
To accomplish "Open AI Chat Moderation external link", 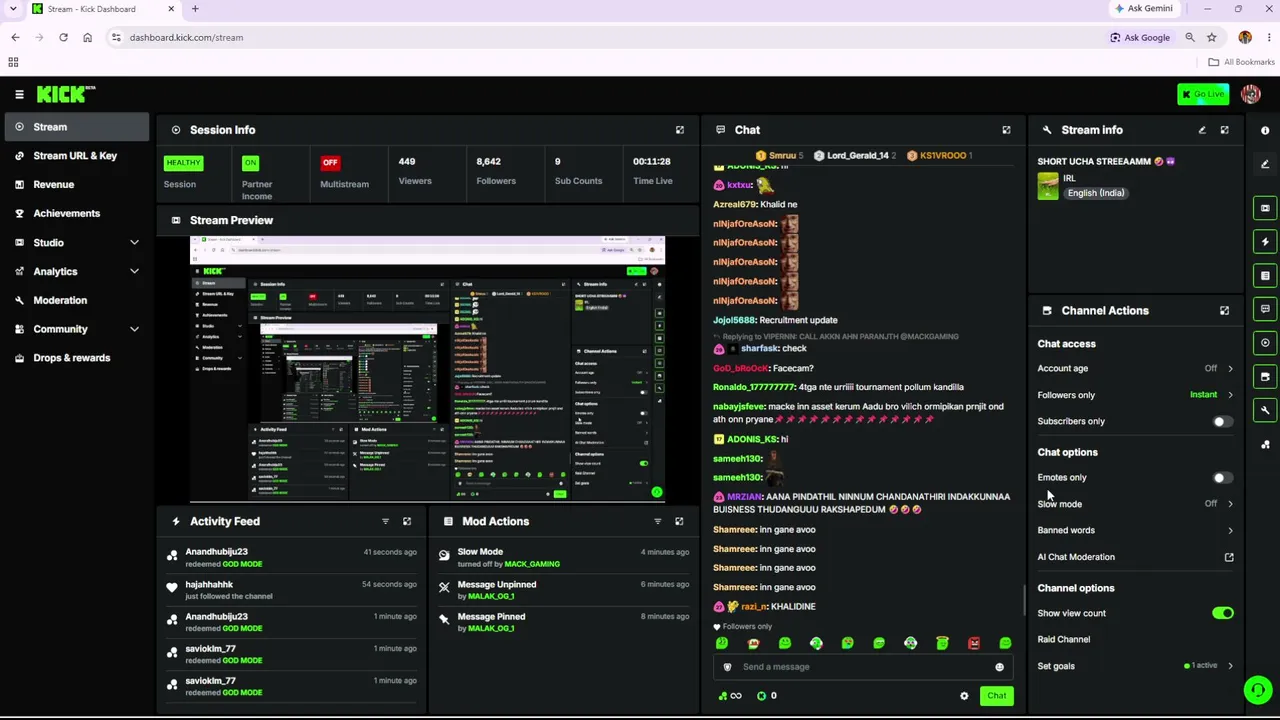I will [x=1229, y=557].
